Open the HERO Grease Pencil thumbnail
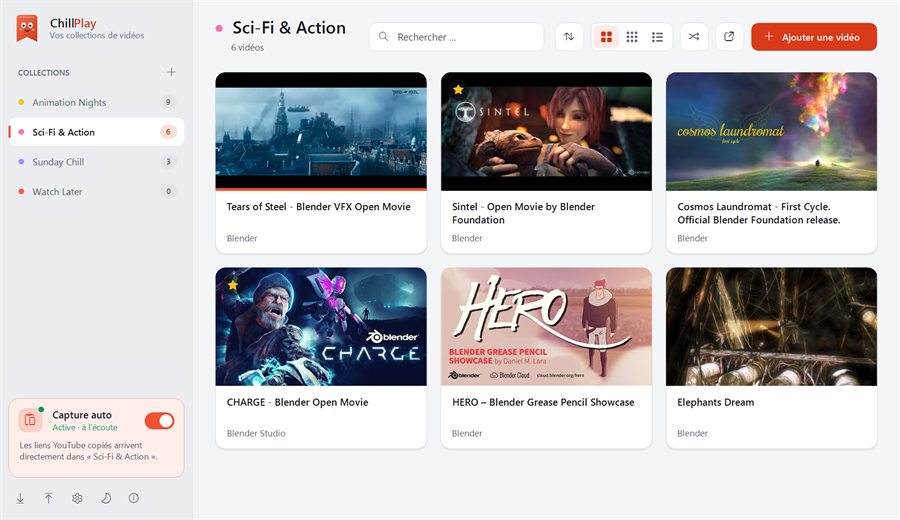Screen dimensions: 900x520 (x=546, y=327)
